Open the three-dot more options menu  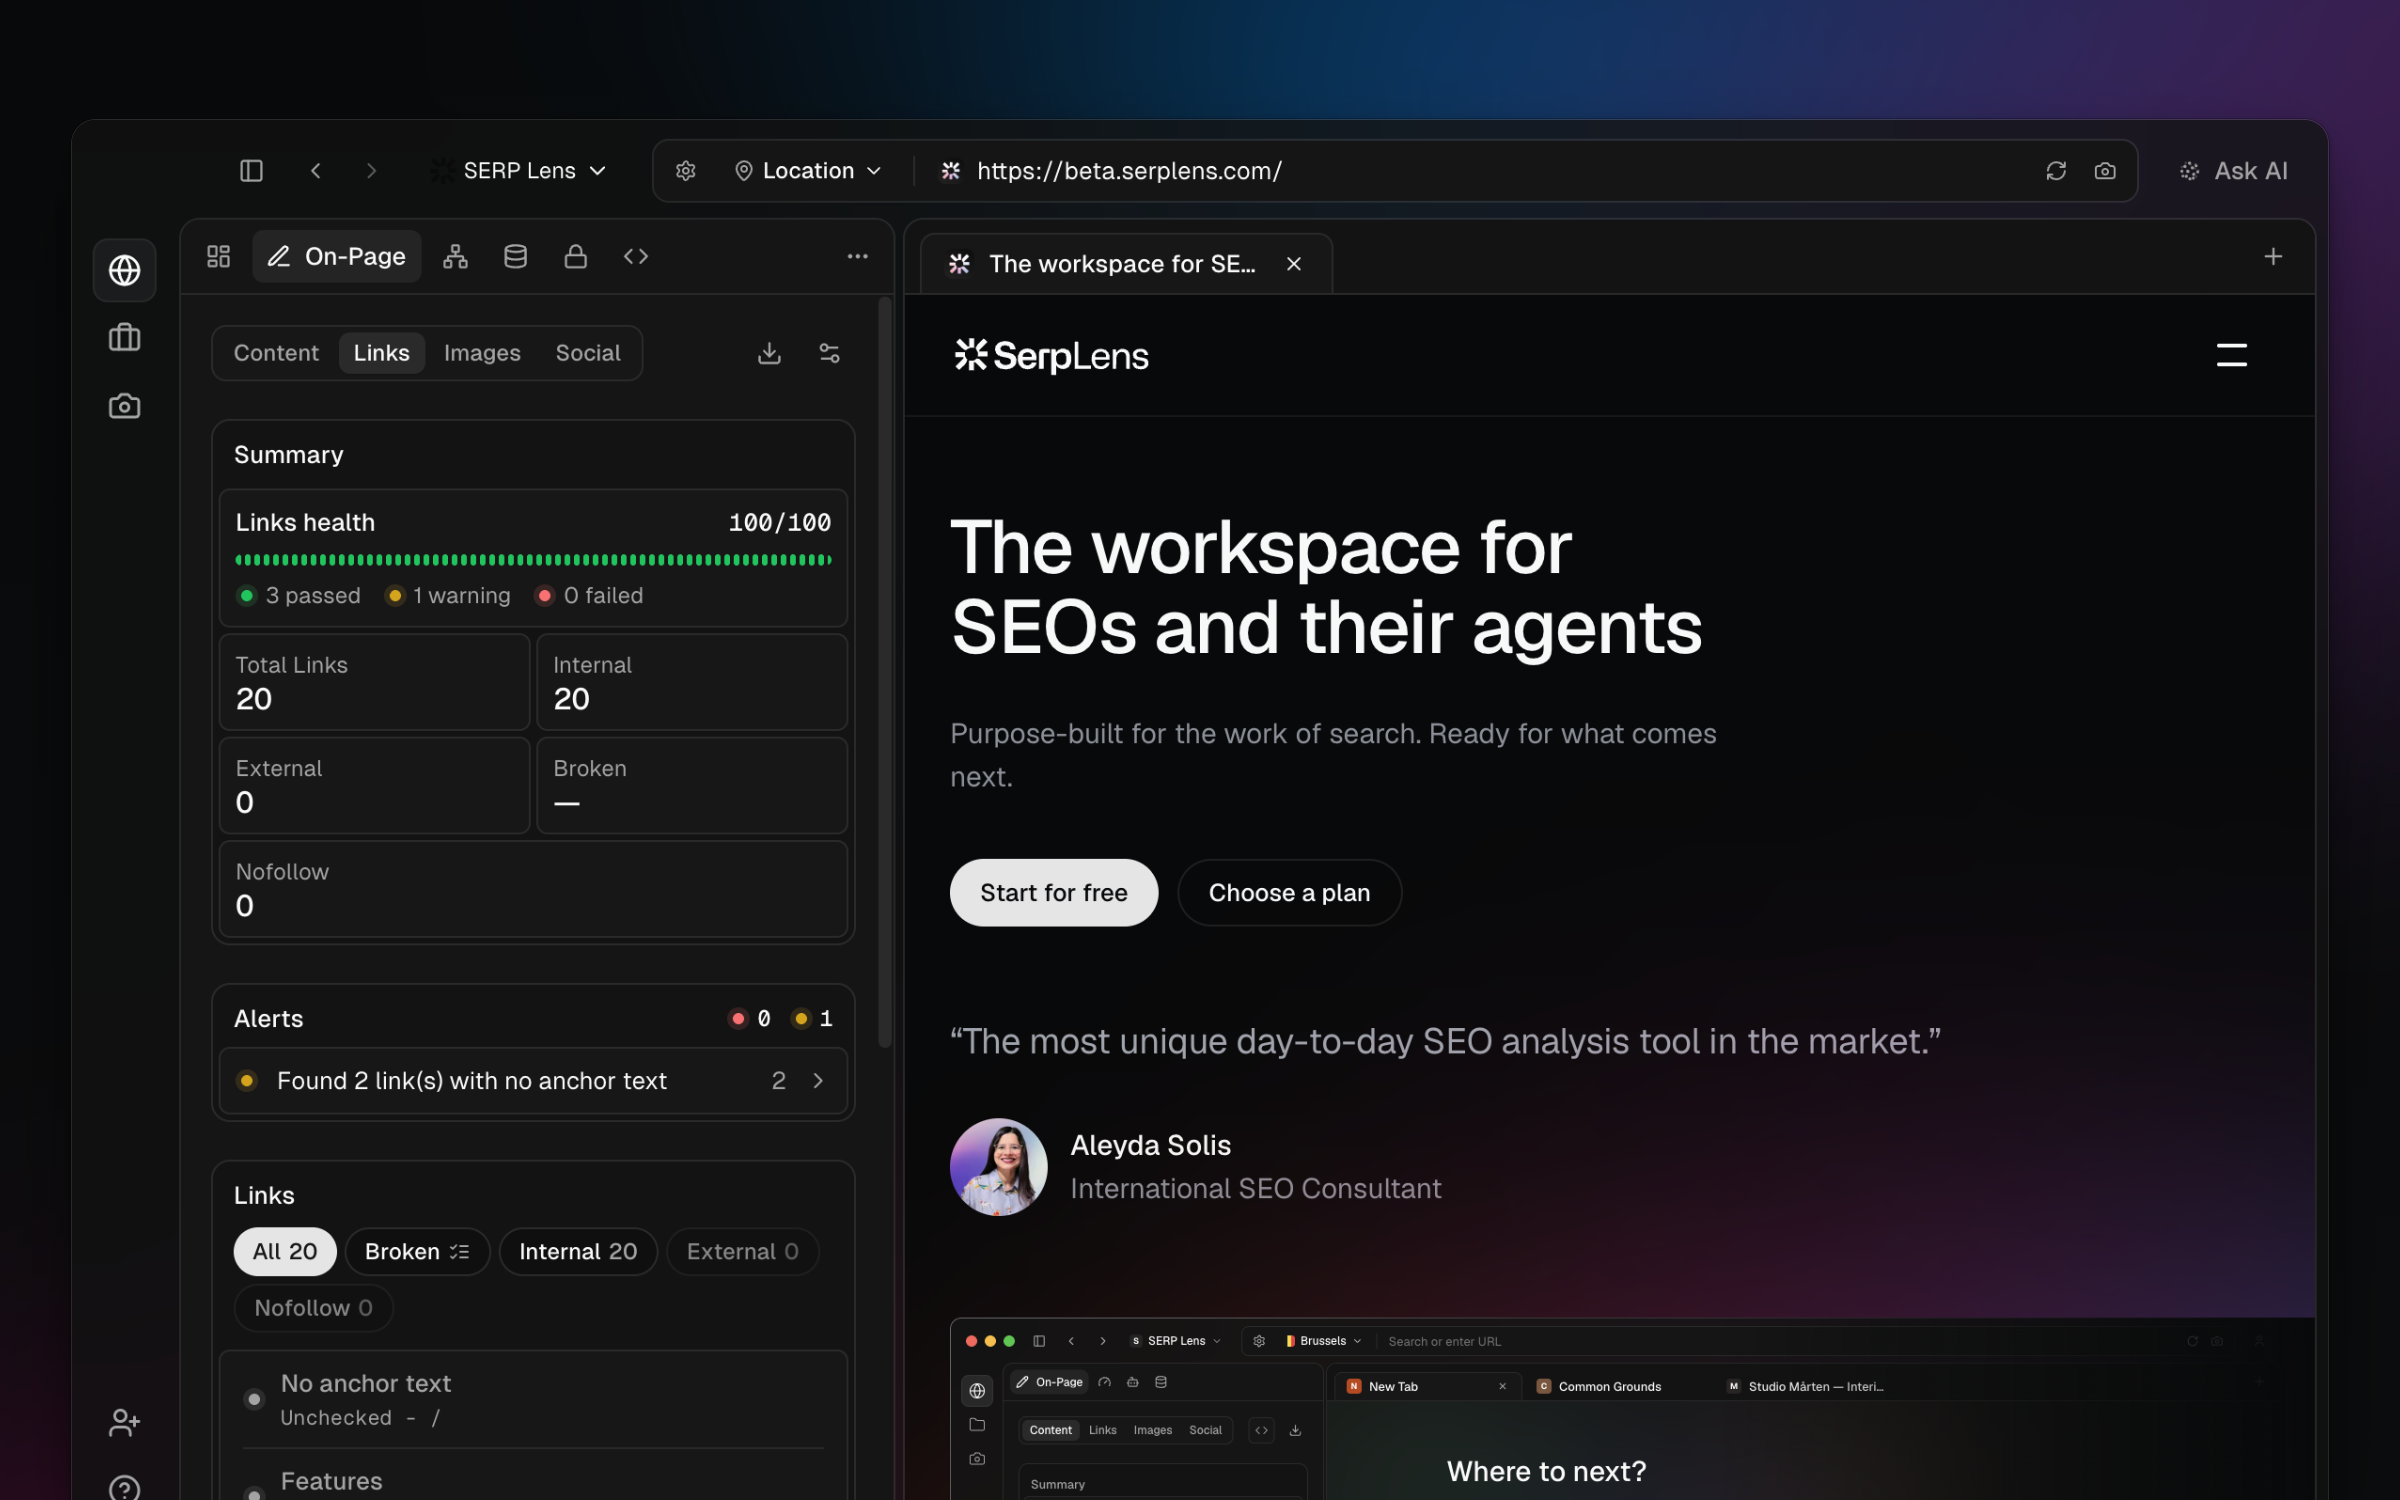click(858, 257)
